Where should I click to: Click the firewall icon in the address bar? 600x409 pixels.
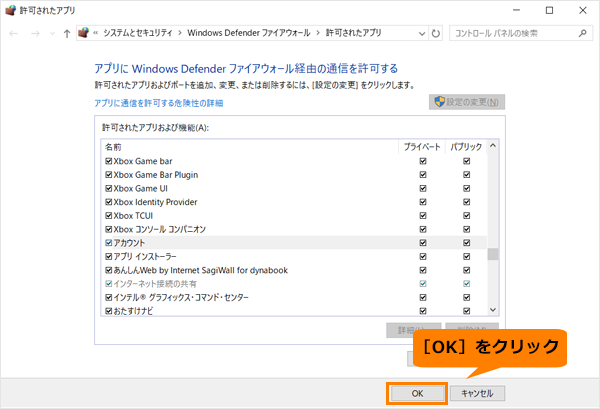83,33
